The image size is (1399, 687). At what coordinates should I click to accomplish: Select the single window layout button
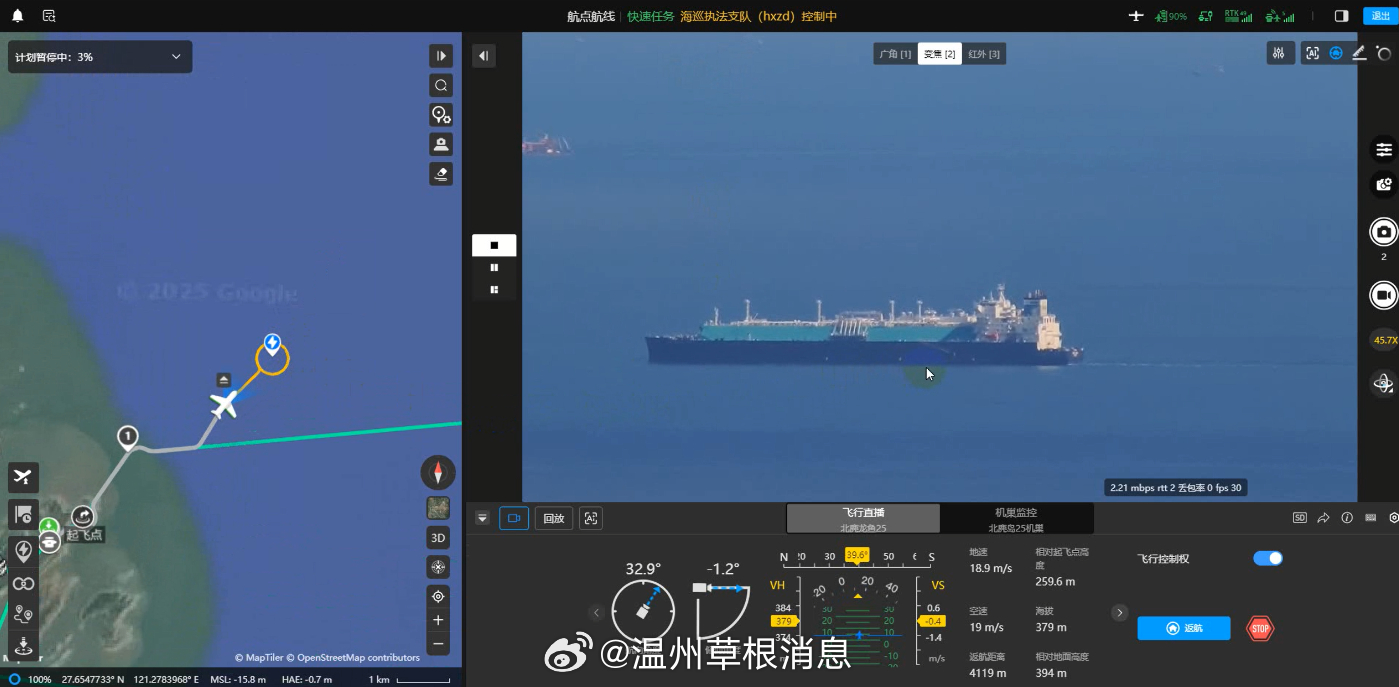[494, 245]
